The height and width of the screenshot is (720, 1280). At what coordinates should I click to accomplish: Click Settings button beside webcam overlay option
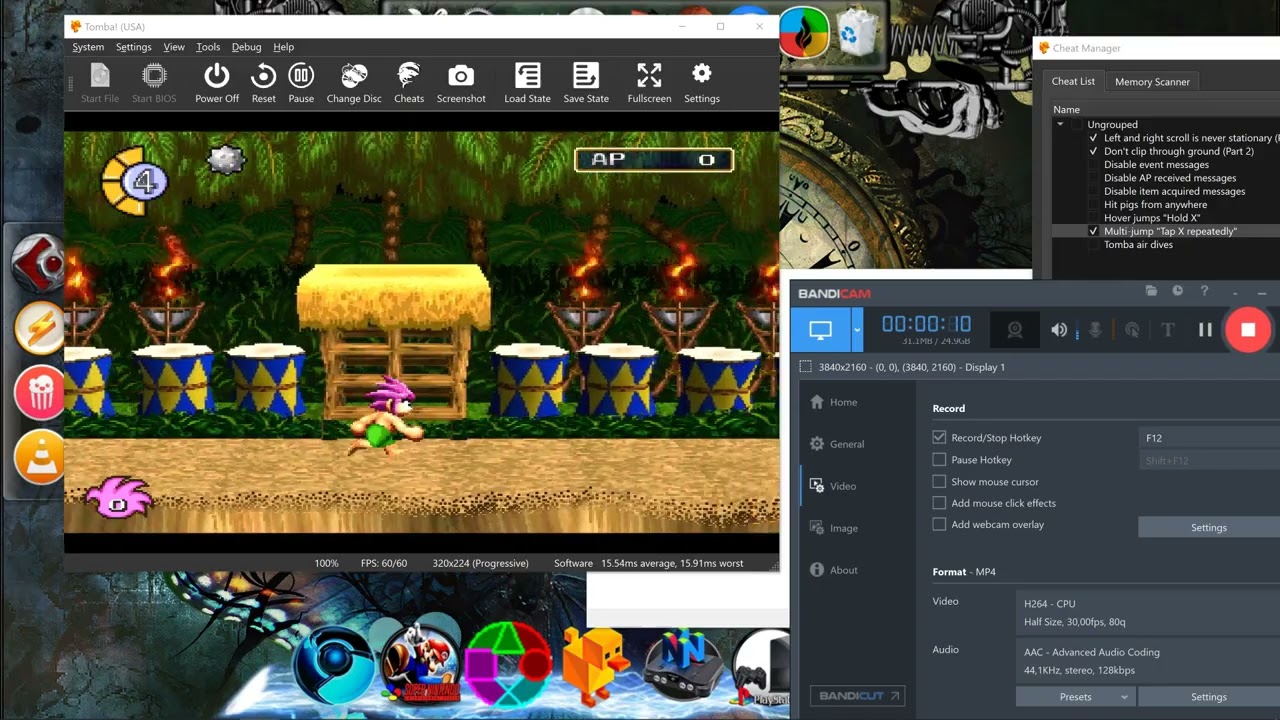(x=1208, y=527)
